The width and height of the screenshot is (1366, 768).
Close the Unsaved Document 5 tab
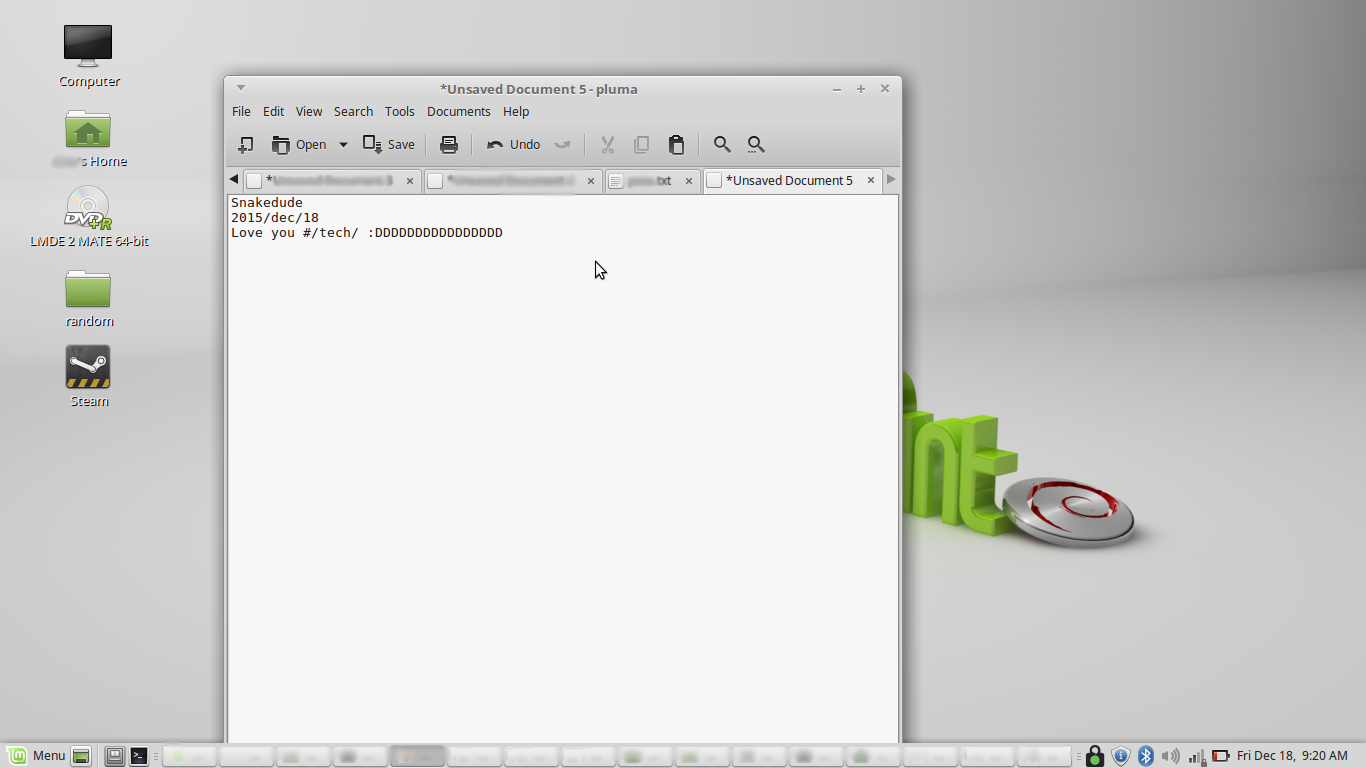(x=871, y=181)
